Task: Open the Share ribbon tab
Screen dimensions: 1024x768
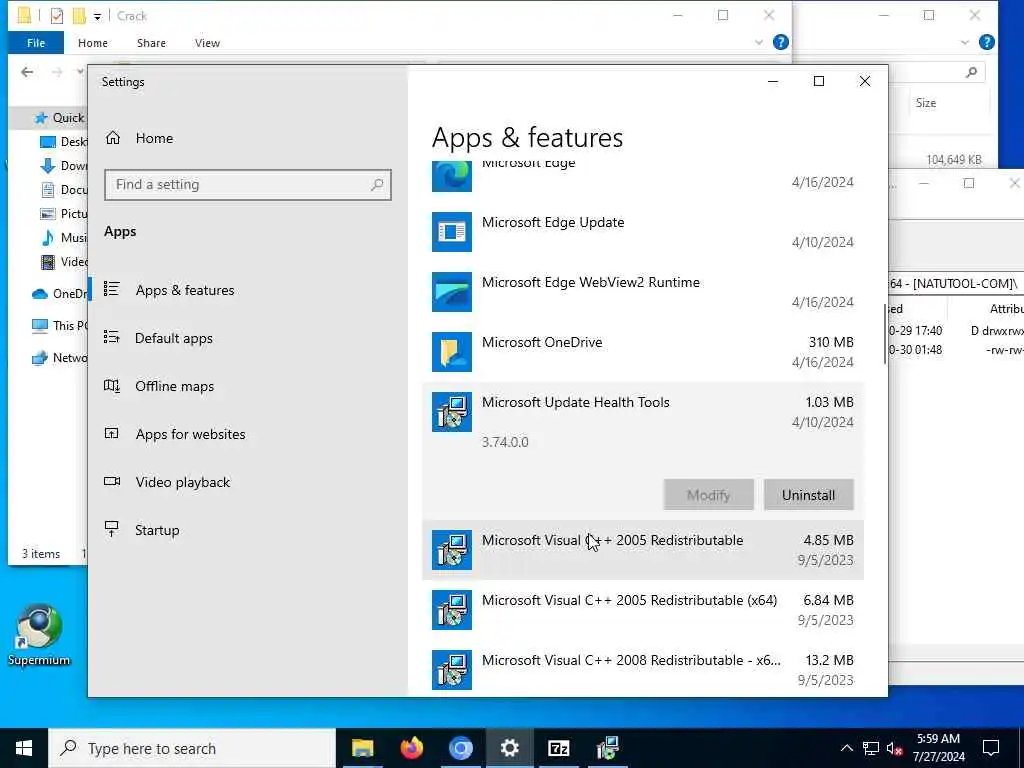Action: click(151, 43)
